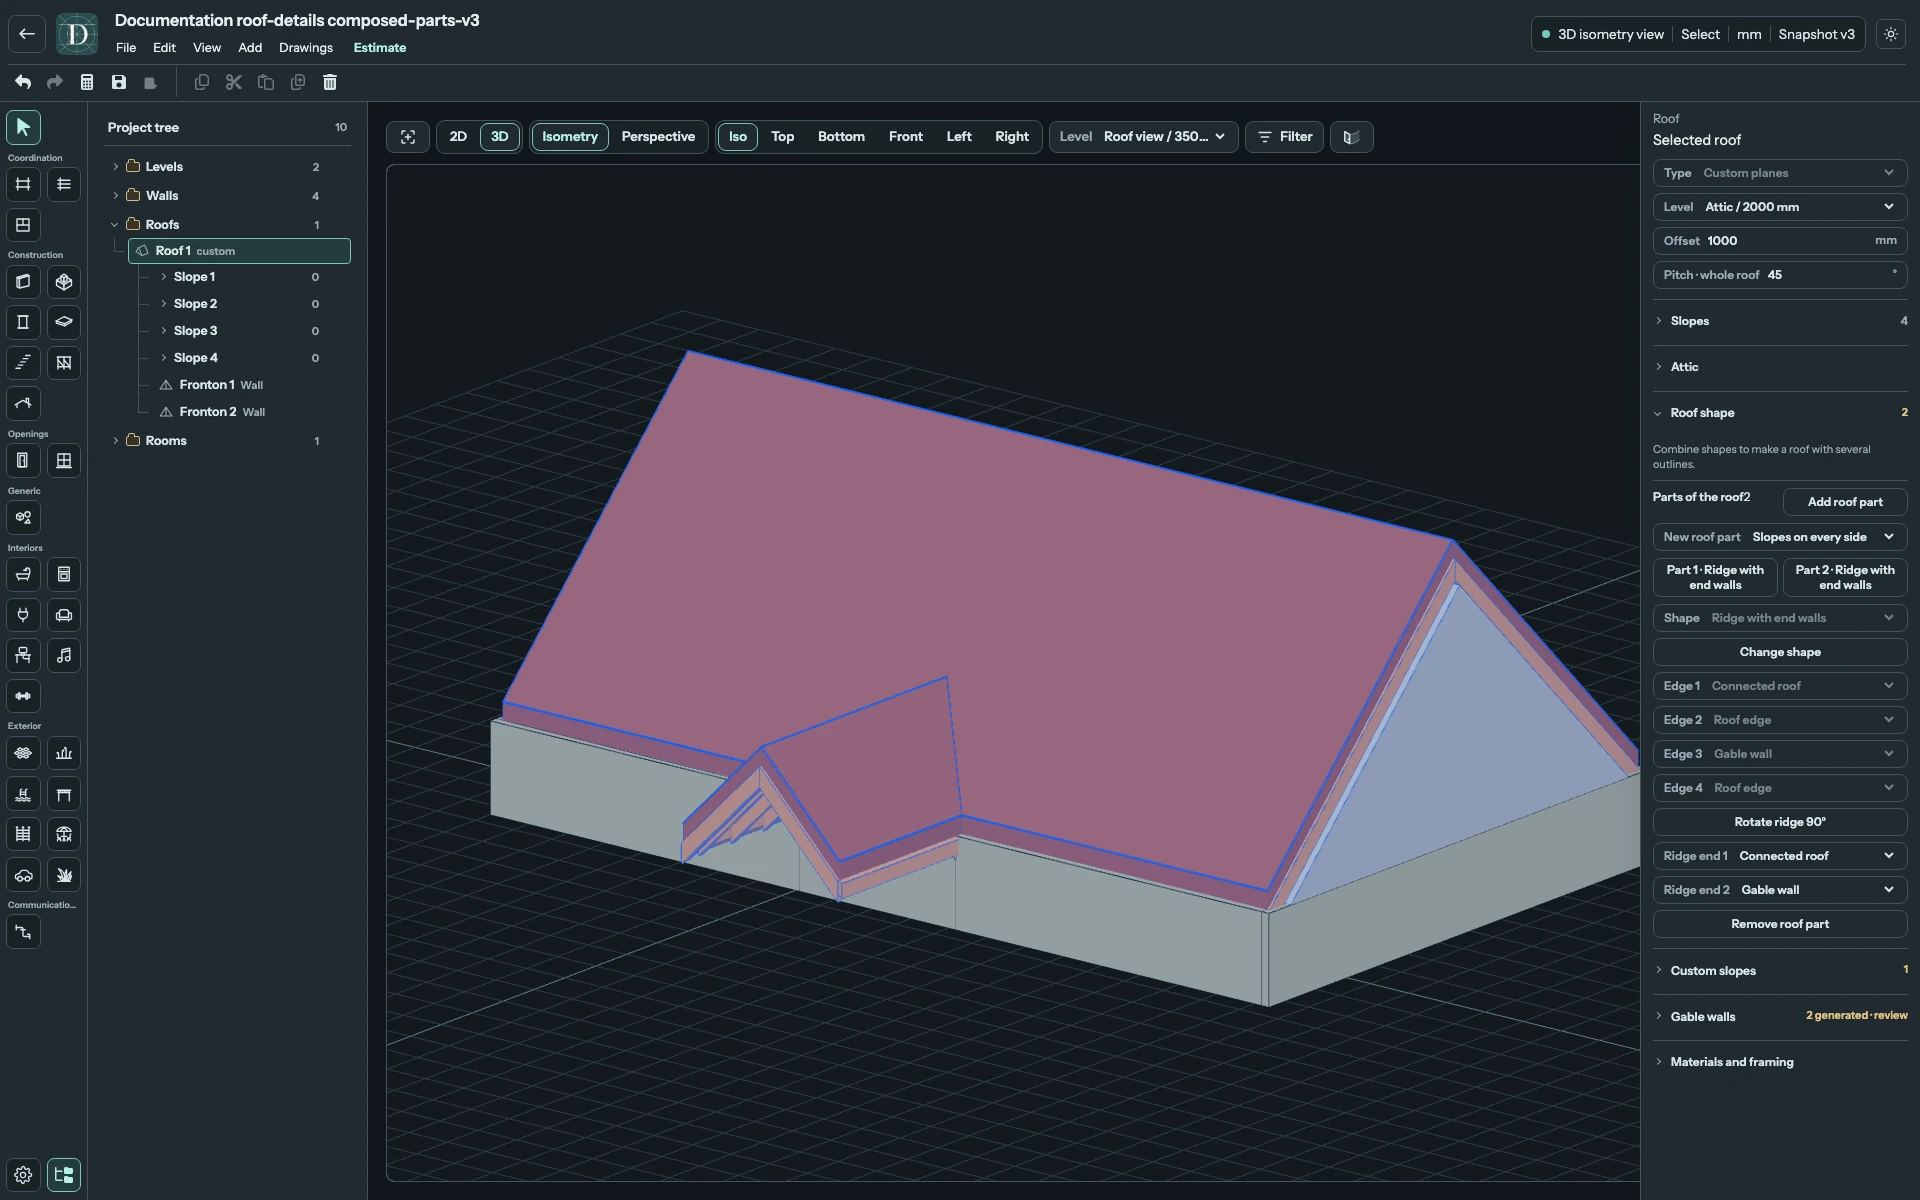The width and height of the screenshot is (1920, 1200).
Task: Choose the dumbbell fitness icon
Action: pos(23,696)
